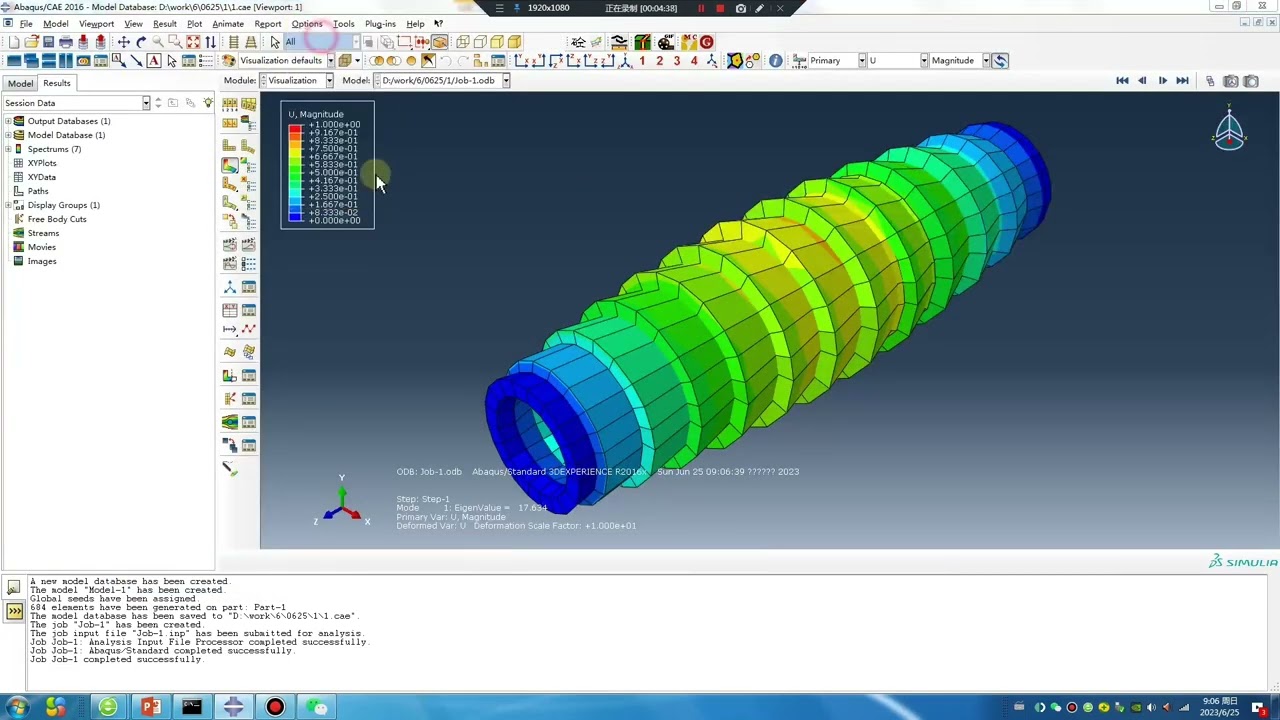Click the Create XY Data icon
1280x720 pixels.
230,310
